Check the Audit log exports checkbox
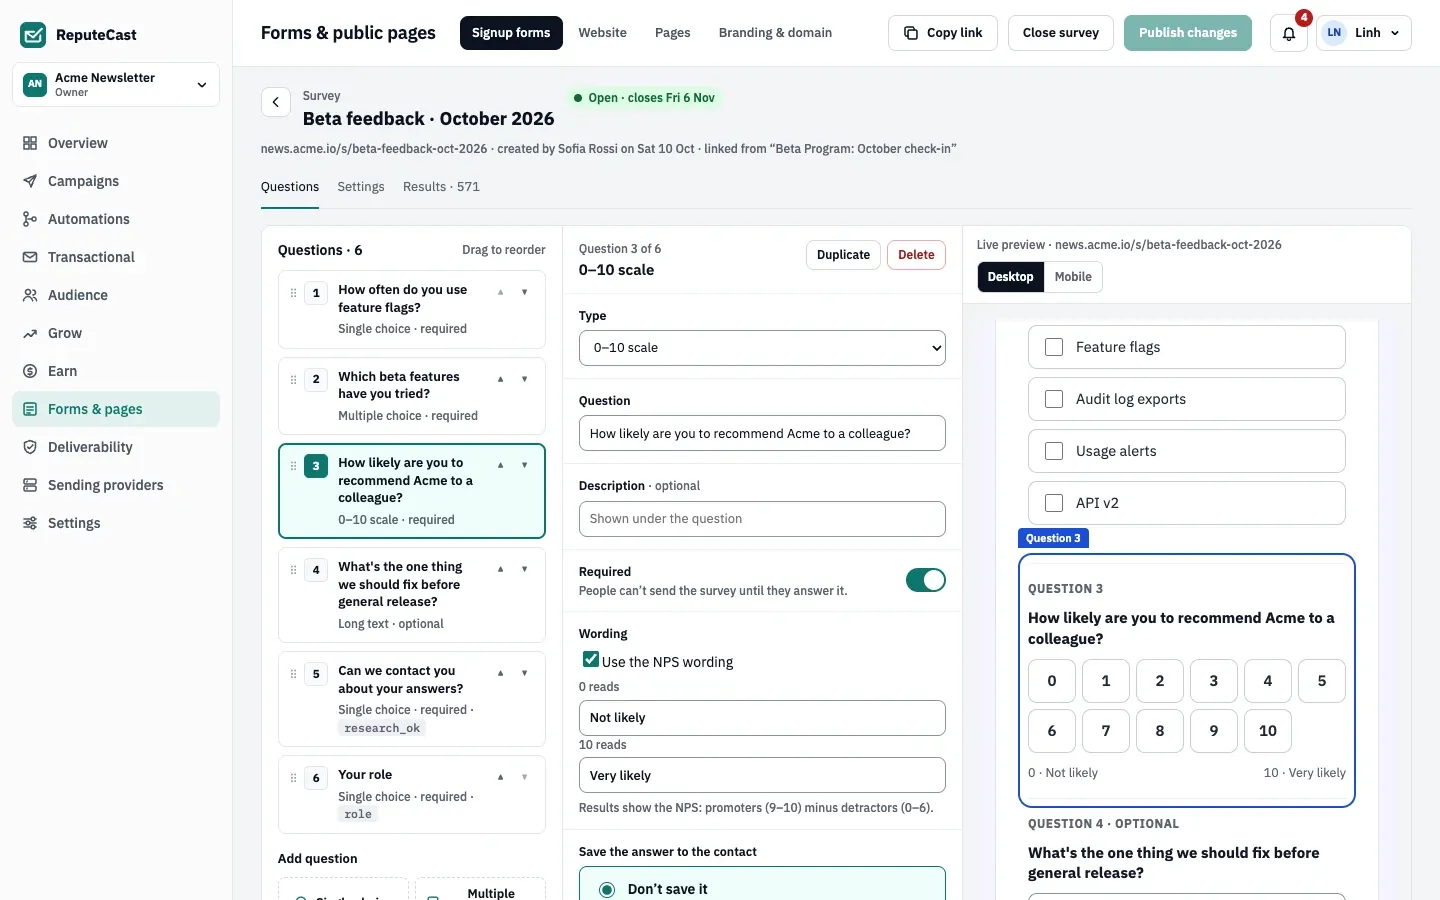 1054,399
